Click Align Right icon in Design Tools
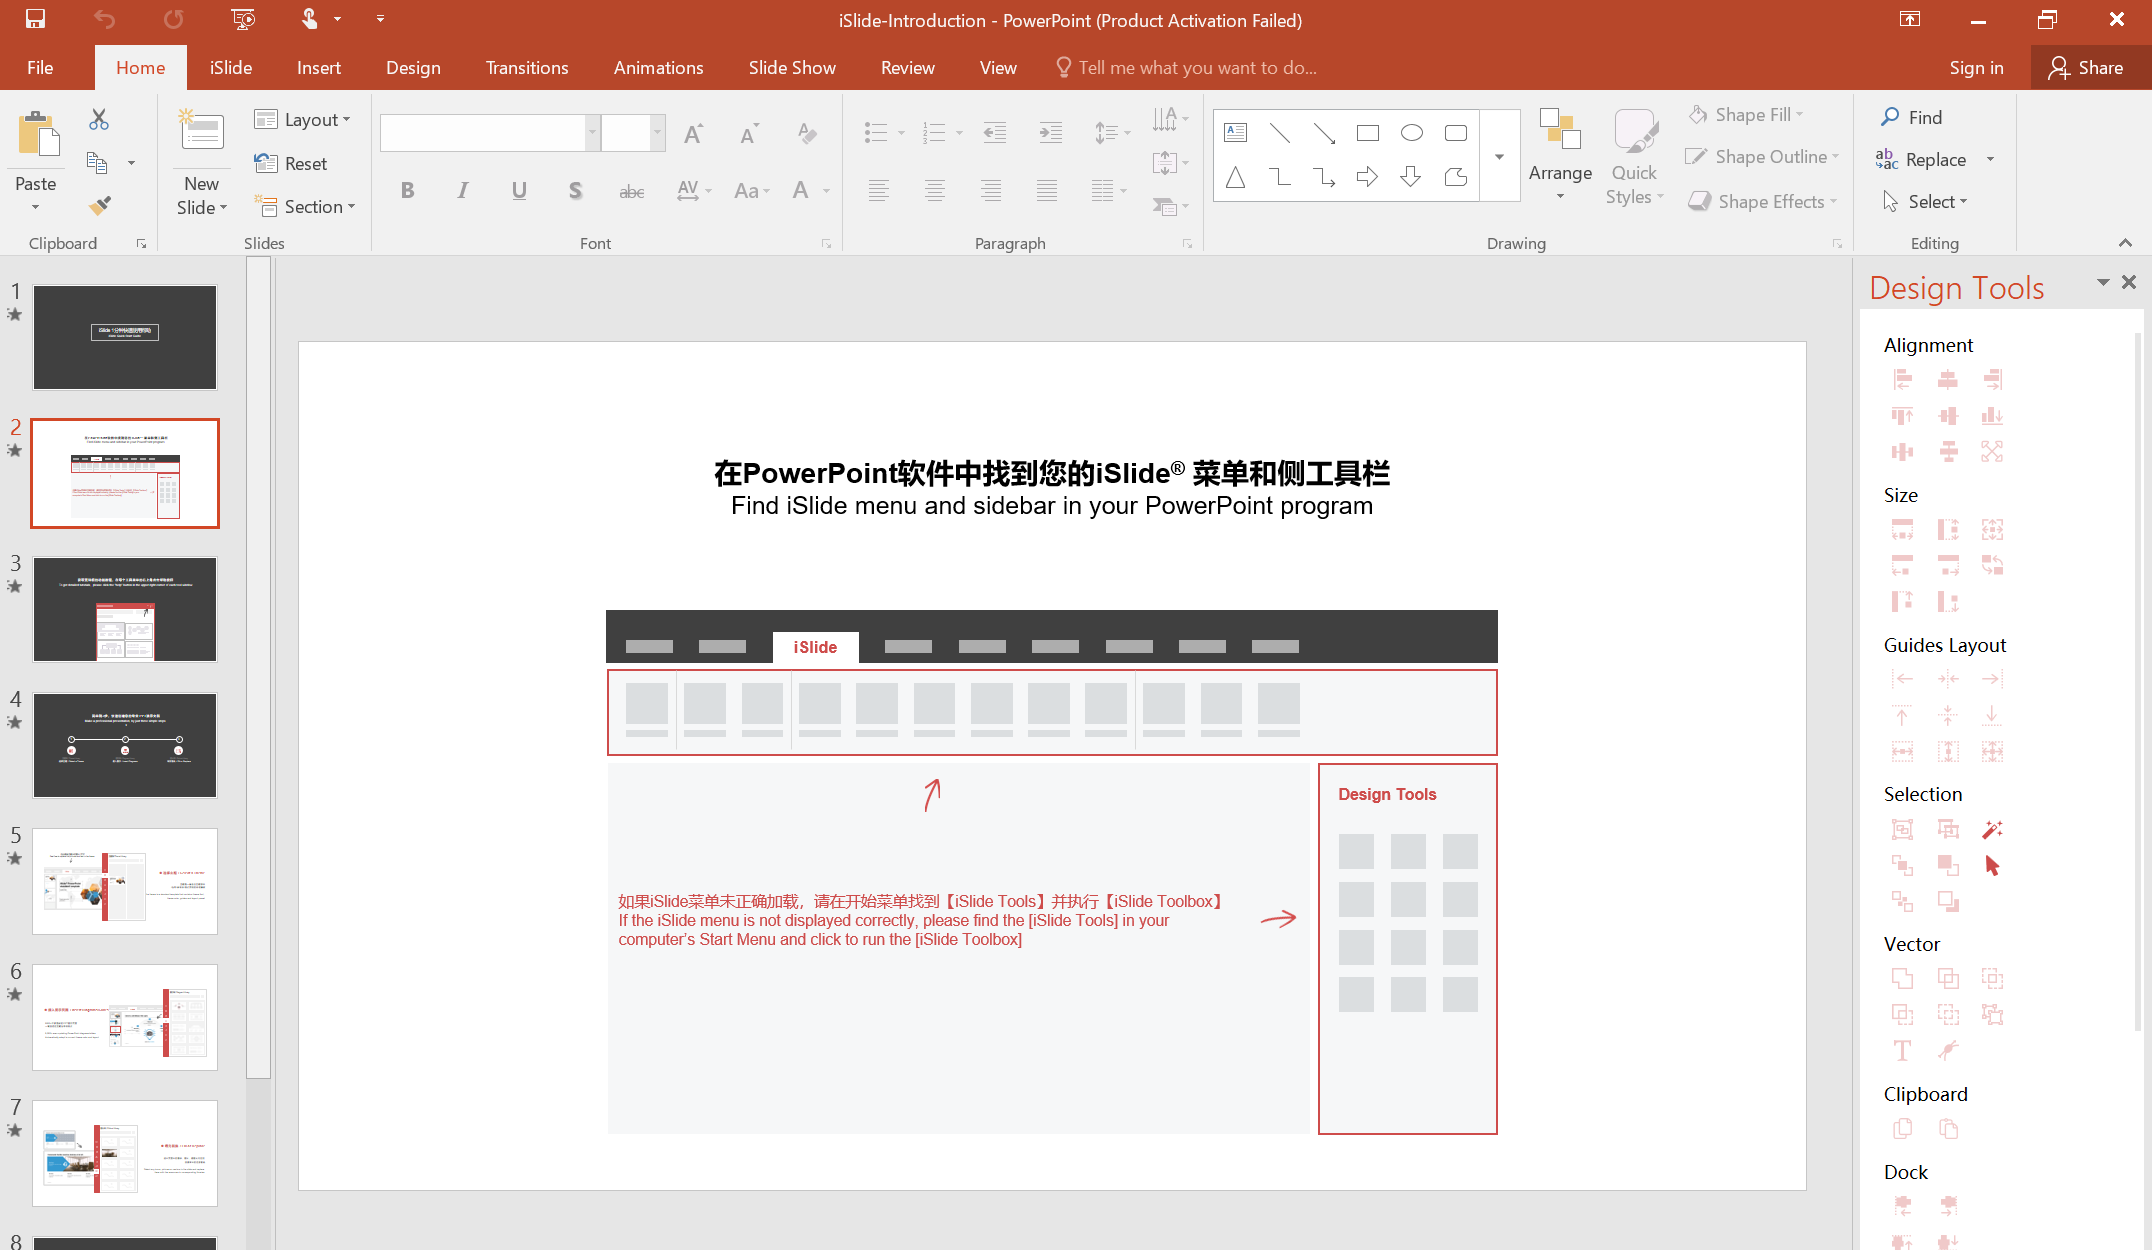Image resolution: width=2152 pixels, height=1250 pixels. (1992, 379)
